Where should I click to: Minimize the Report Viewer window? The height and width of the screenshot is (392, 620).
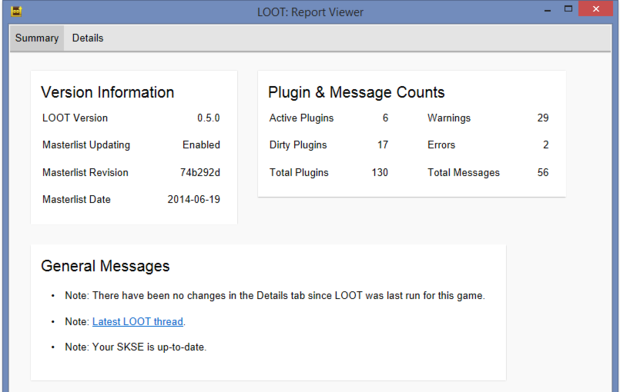(x=547, y=11)
